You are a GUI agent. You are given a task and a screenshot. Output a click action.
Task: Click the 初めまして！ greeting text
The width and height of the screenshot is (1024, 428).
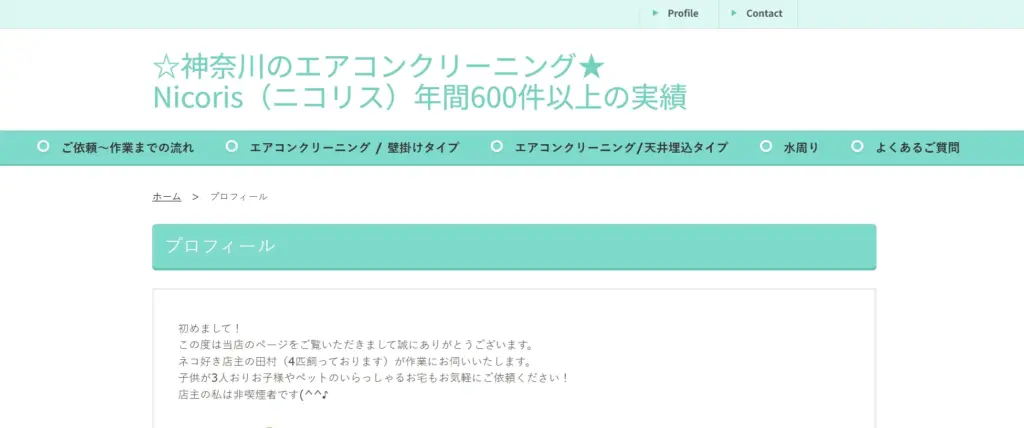click(210, 328)
